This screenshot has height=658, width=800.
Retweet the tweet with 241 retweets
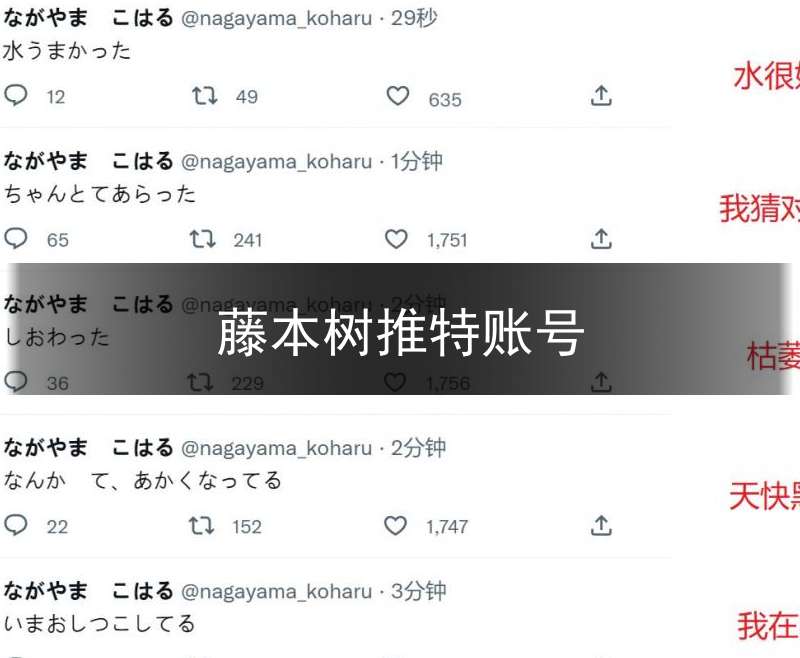pyautogui.click(x=203, y=239)
